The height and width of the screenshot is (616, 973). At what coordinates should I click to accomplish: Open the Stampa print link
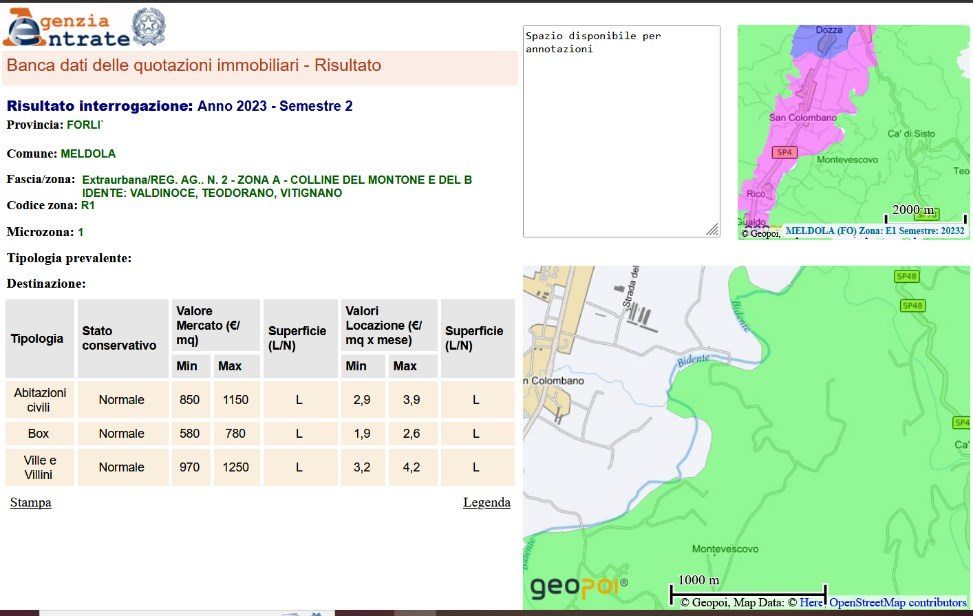pos(30,503)
